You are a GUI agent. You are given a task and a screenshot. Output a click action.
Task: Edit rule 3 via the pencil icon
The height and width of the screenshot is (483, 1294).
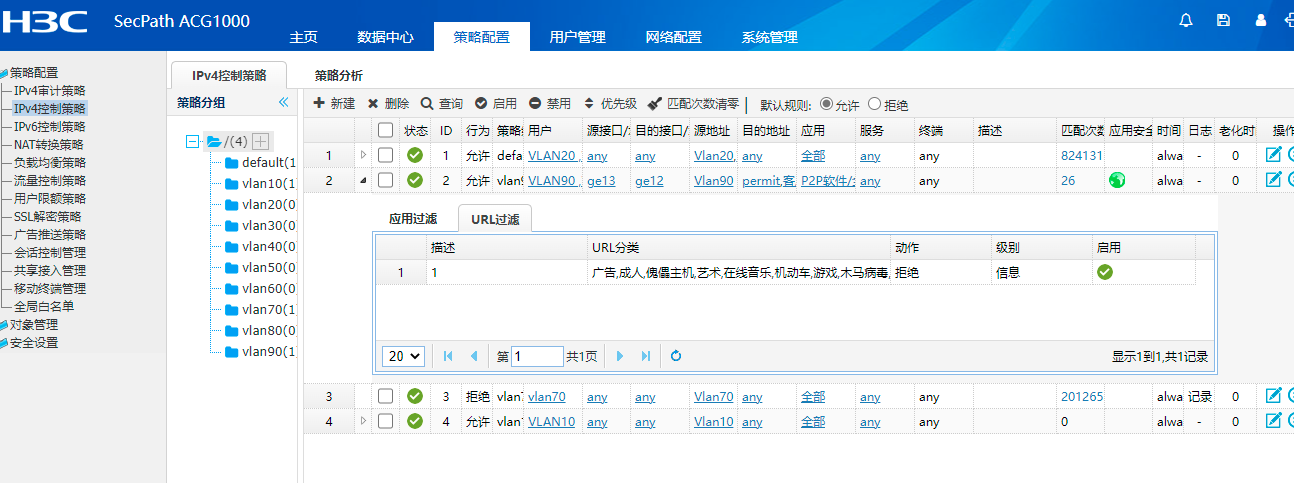tap(1273, 396)
